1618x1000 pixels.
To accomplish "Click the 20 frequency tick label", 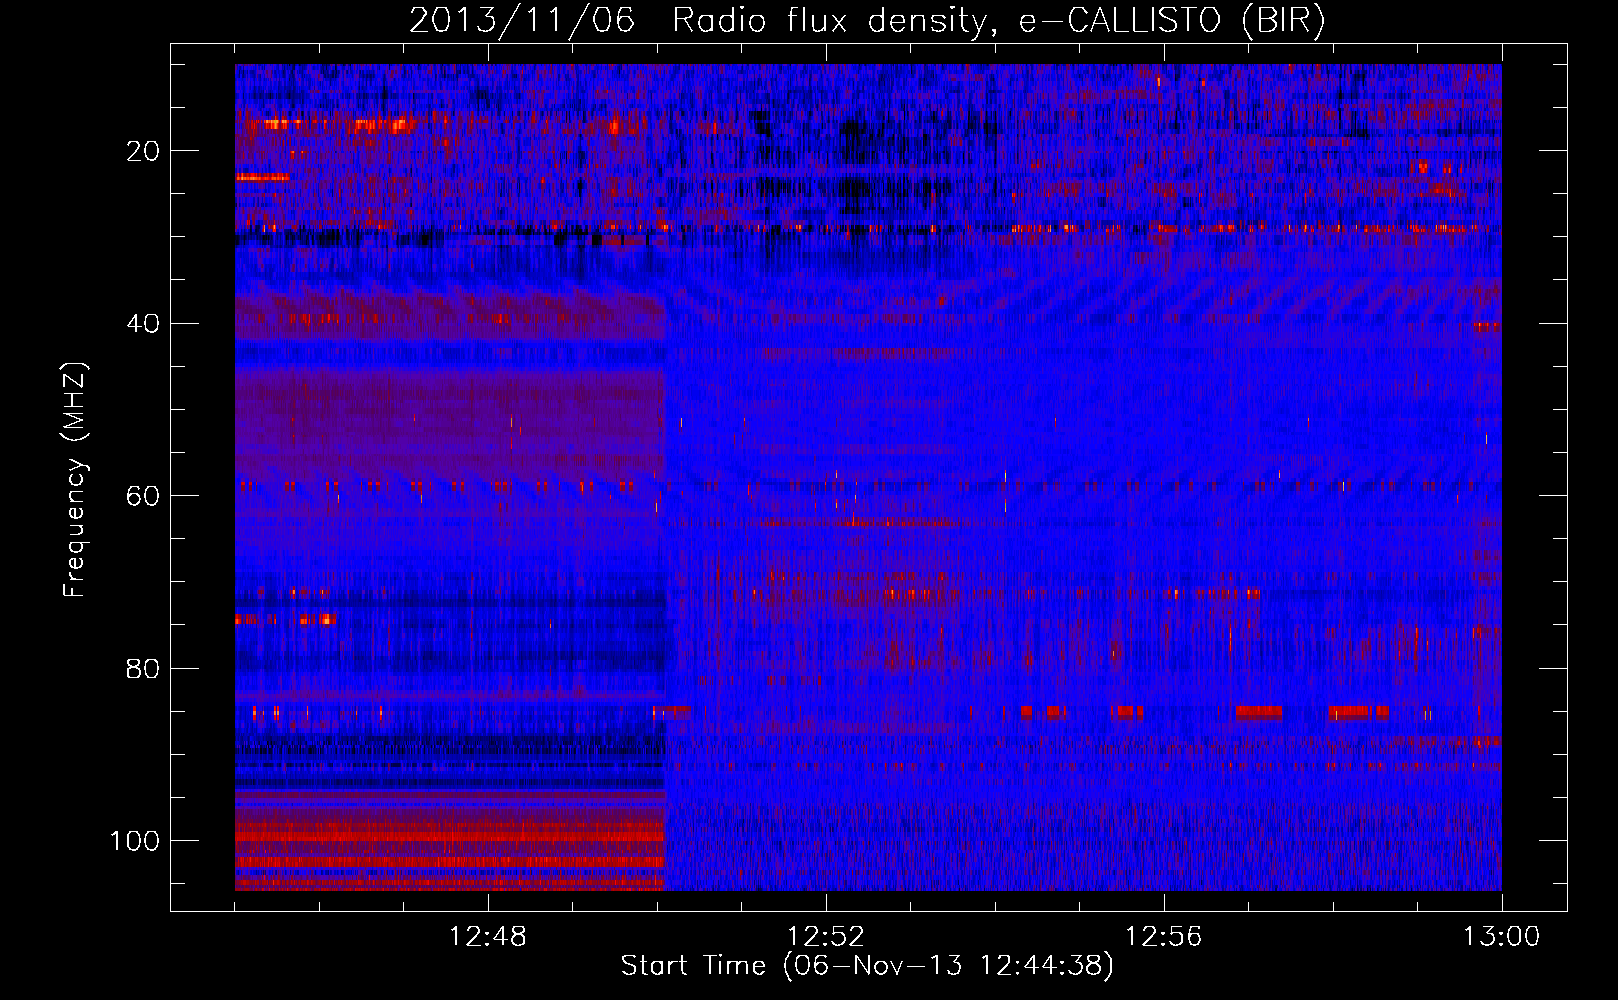I will tap(143, 151).
